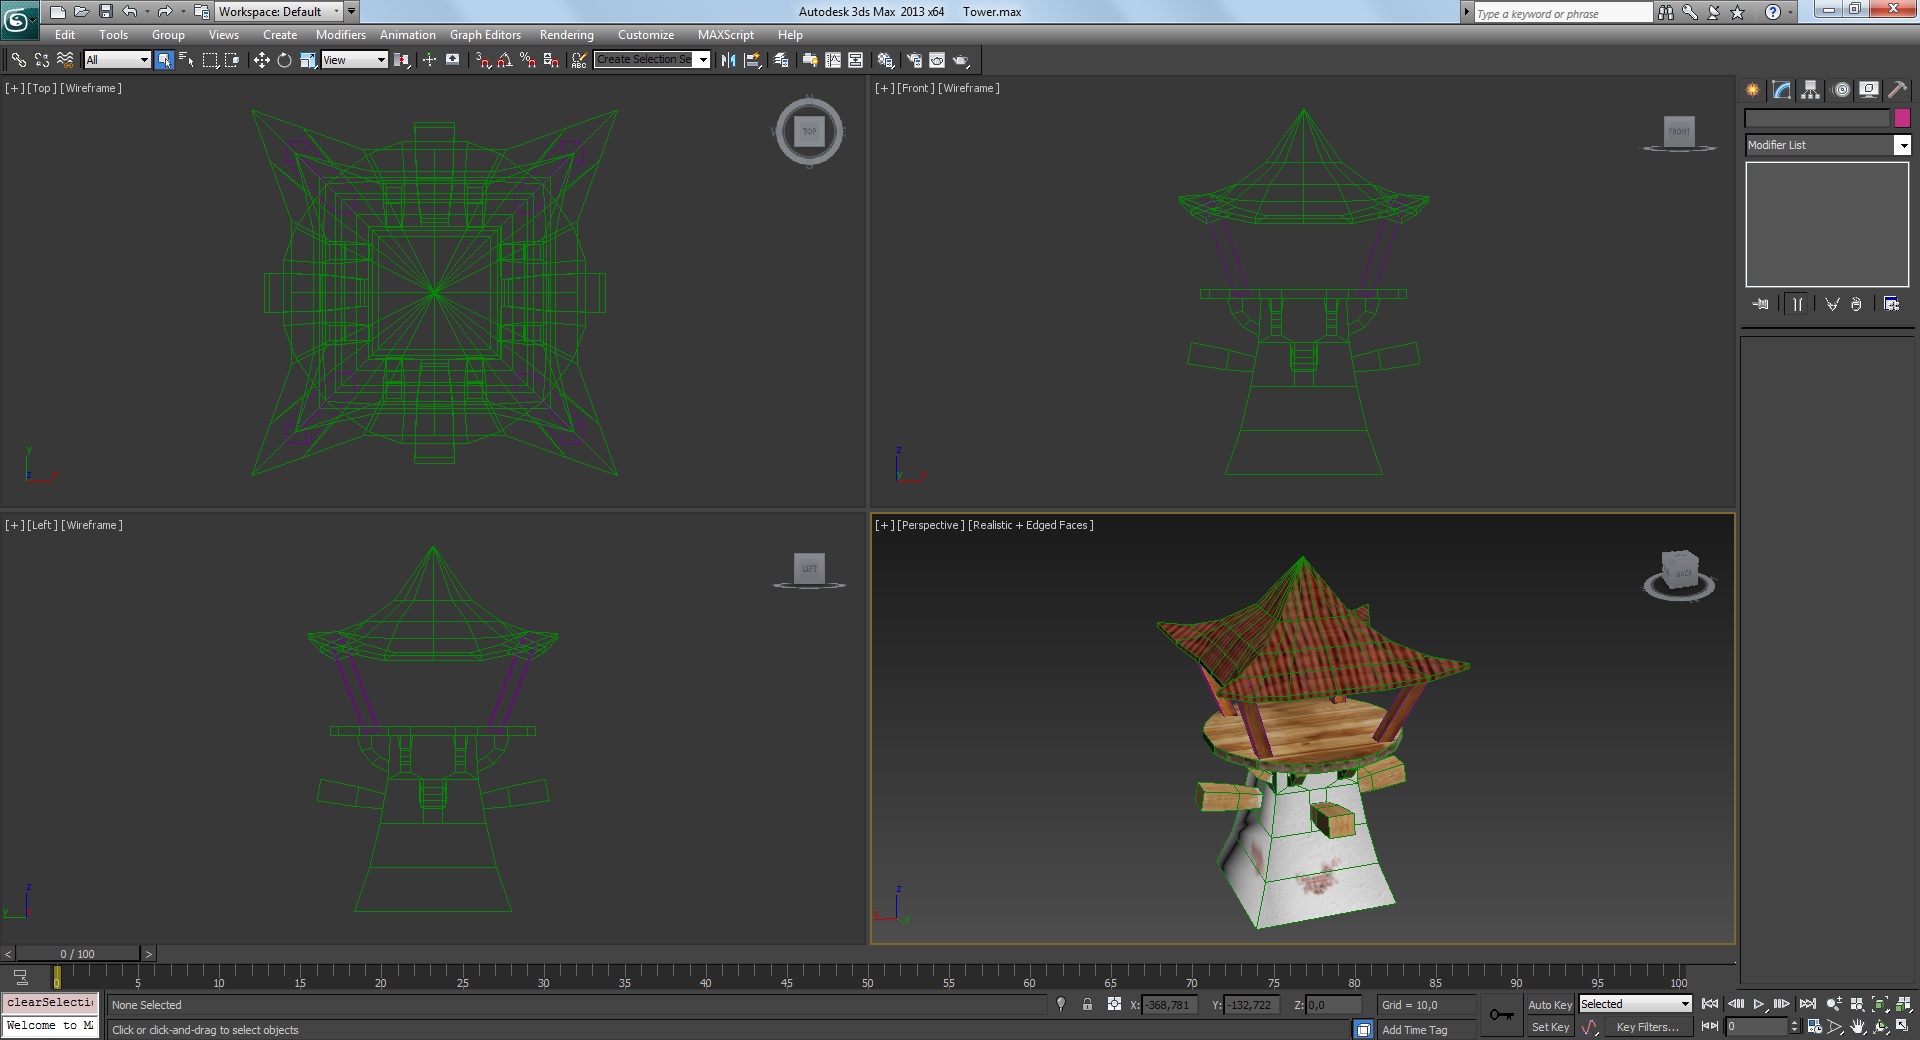
Task: Toggle the 3D Snaps button
Action: [x=482, y=60]
